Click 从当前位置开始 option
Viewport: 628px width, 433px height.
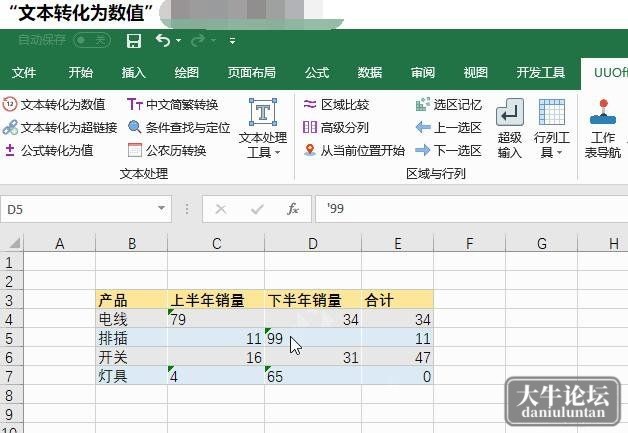pos(354,151)
